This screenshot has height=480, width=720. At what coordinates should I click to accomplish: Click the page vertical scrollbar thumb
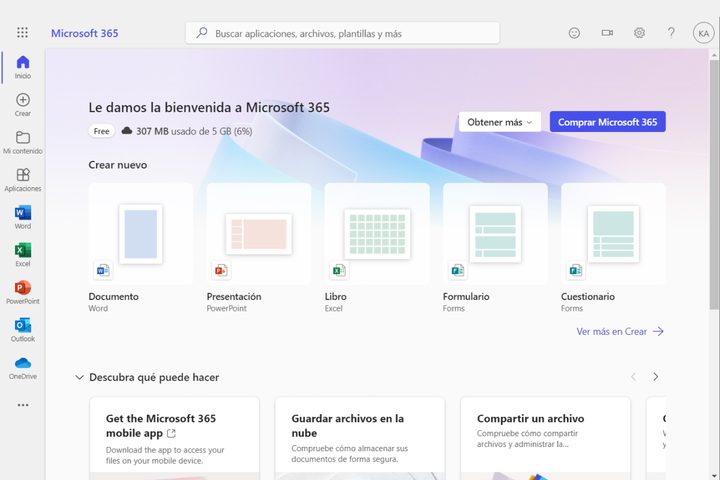pyautogui.click(x=714, y=184)
